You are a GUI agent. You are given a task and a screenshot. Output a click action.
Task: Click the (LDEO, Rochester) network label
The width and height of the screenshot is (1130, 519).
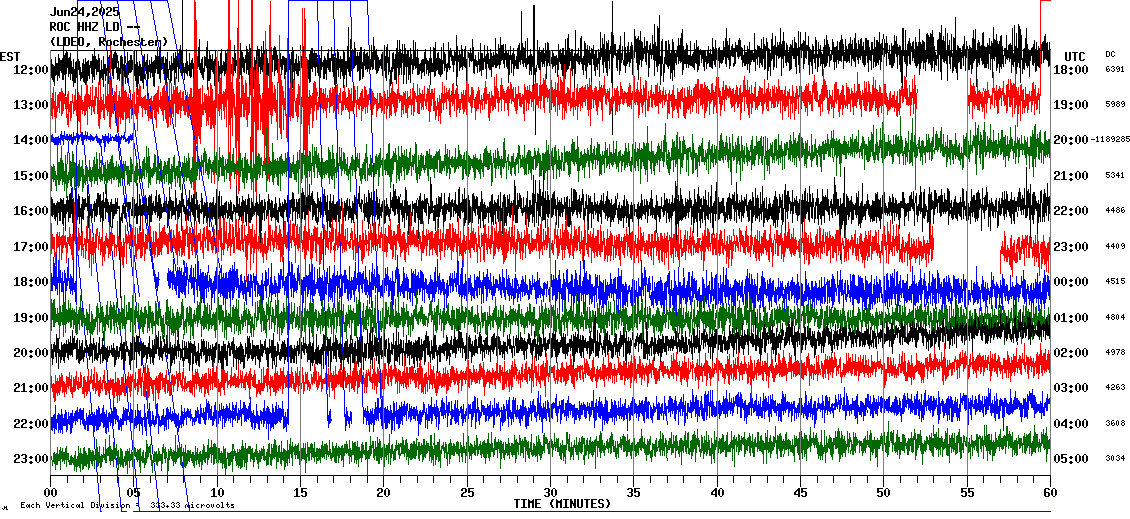(x=108, y=42)
